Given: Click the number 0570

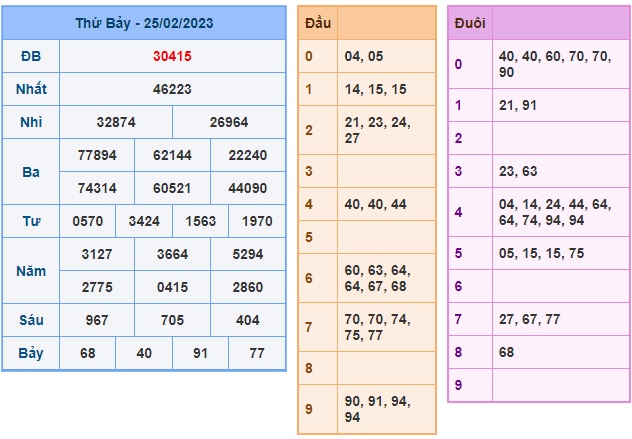Looking at the screenshot, I should (87, 221).
